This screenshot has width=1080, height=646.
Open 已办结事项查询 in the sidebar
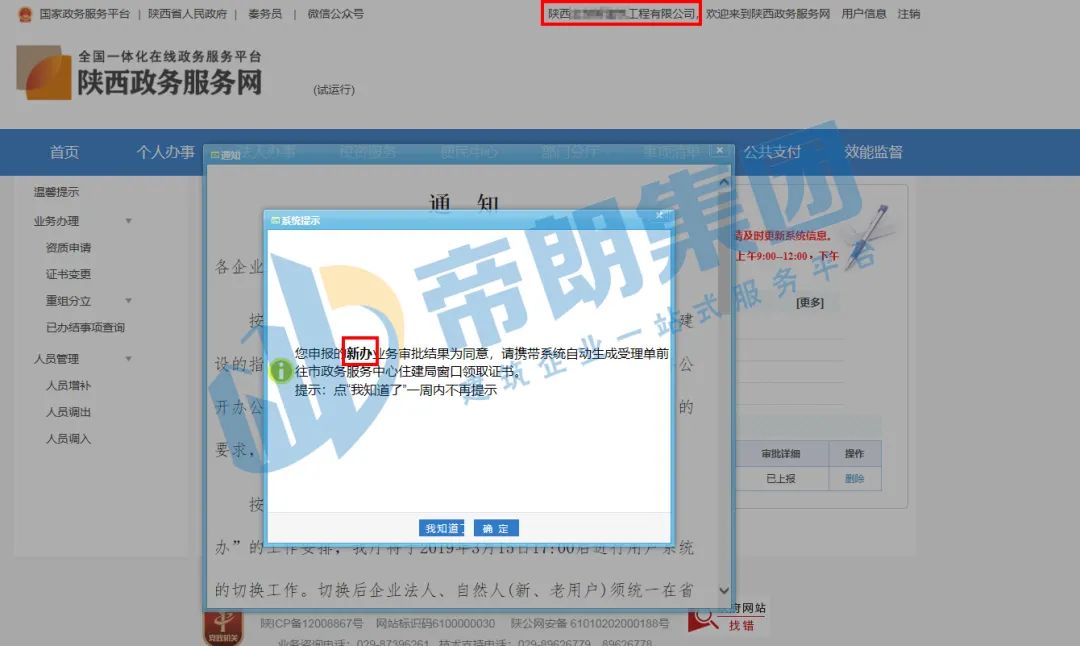85,328
